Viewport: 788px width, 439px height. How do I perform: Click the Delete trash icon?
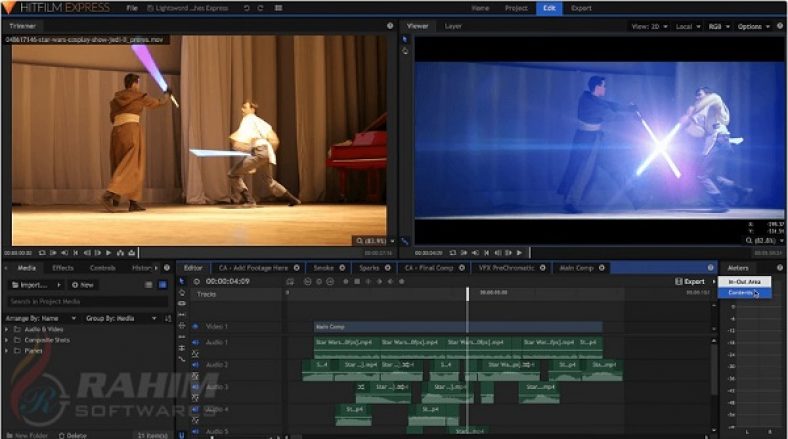point(61,435)
